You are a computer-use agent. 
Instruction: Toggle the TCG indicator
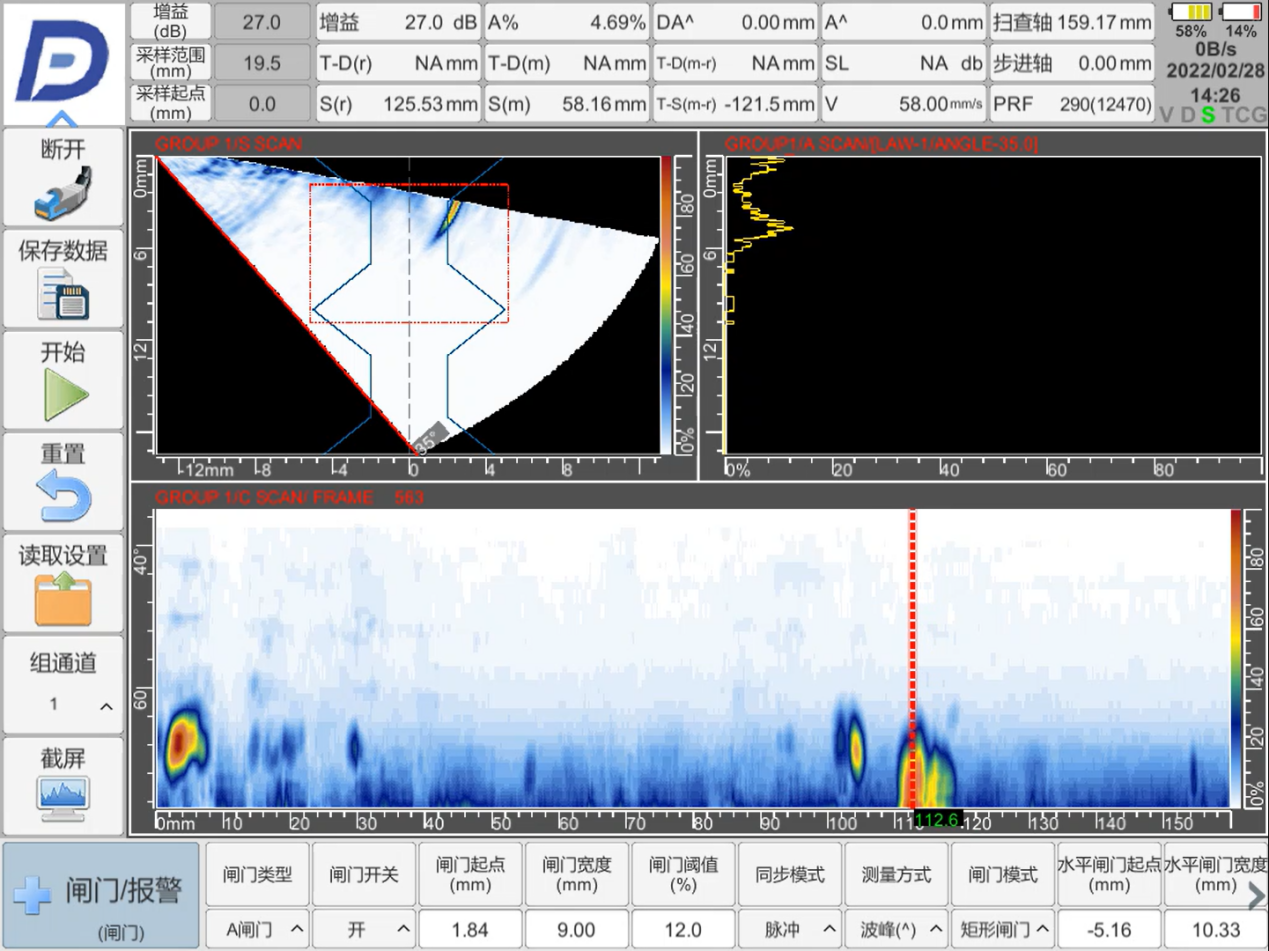pos(1243,115)
